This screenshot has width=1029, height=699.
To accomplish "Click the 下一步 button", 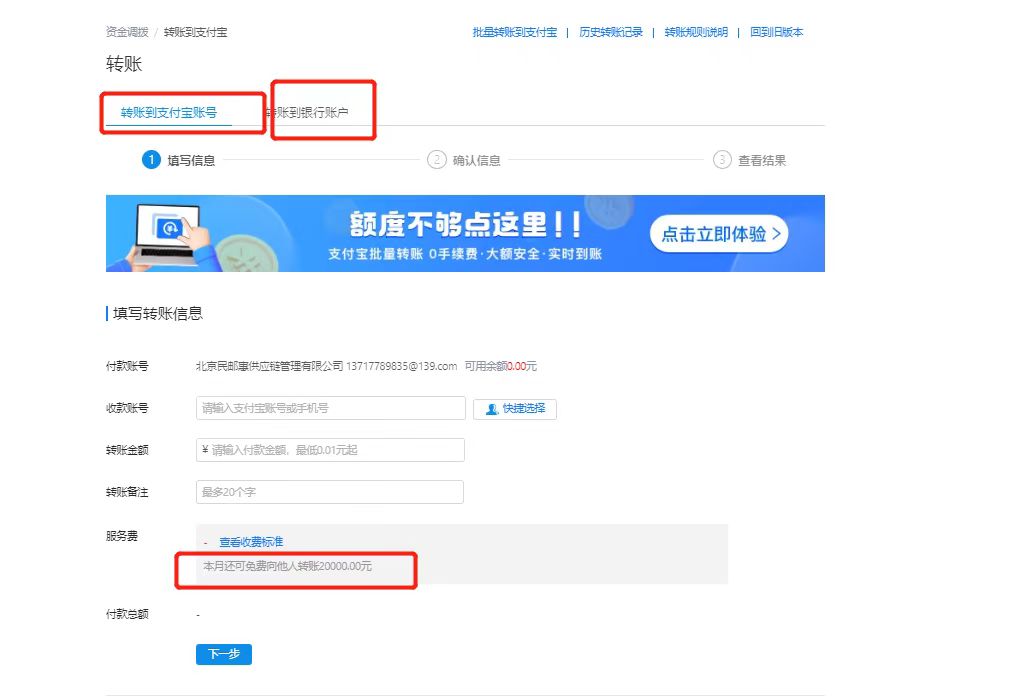I will tap(224, 654).
